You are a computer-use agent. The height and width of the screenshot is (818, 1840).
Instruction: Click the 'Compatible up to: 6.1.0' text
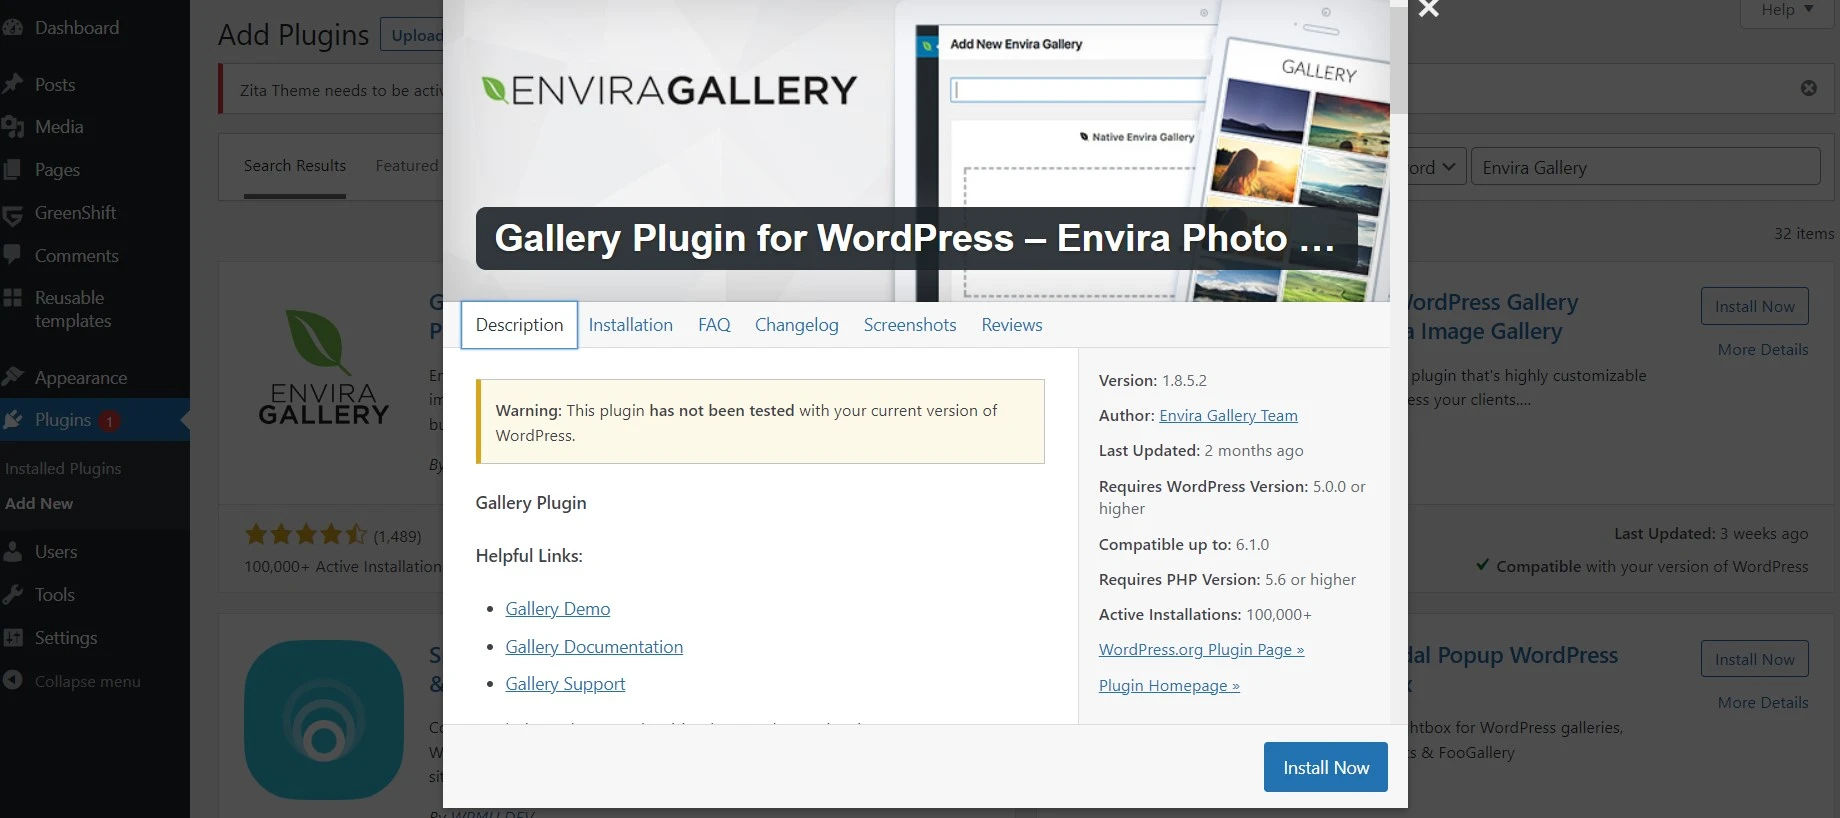click(1183, 545)
